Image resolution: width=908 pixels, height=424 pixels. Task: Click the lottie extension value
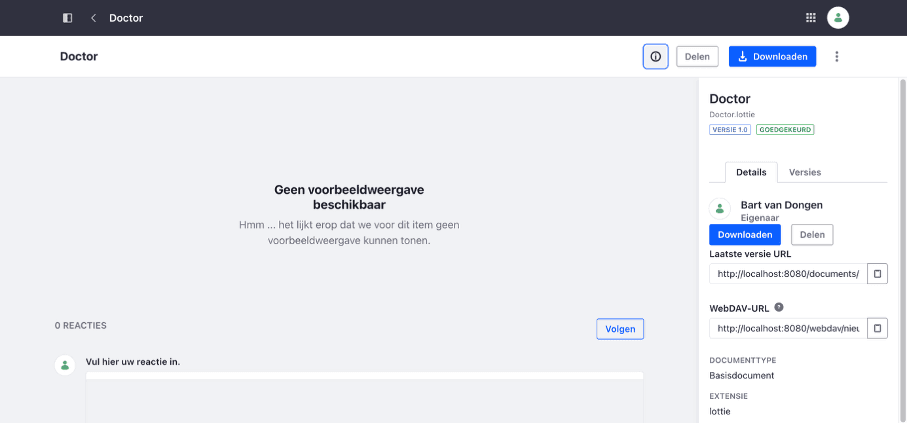click(x=720, y=411)
